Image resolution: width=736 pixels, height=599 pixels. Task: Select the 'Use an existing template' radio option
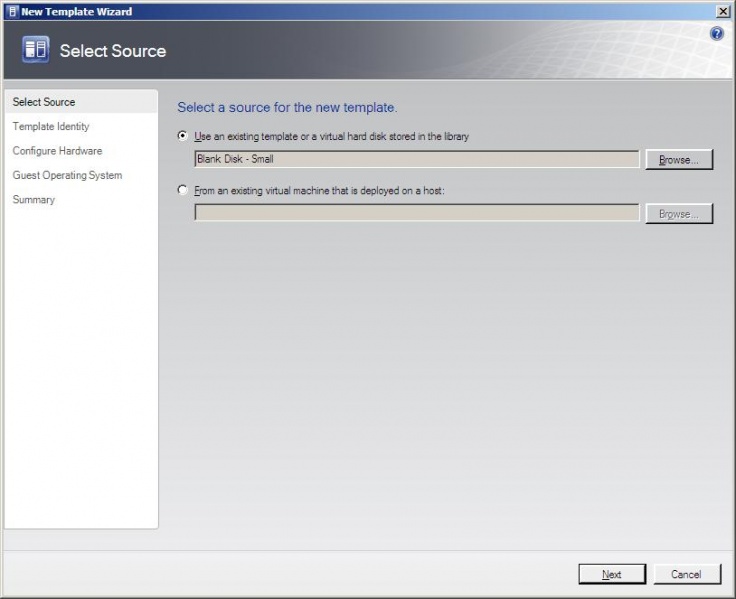(x=182, y=136)
